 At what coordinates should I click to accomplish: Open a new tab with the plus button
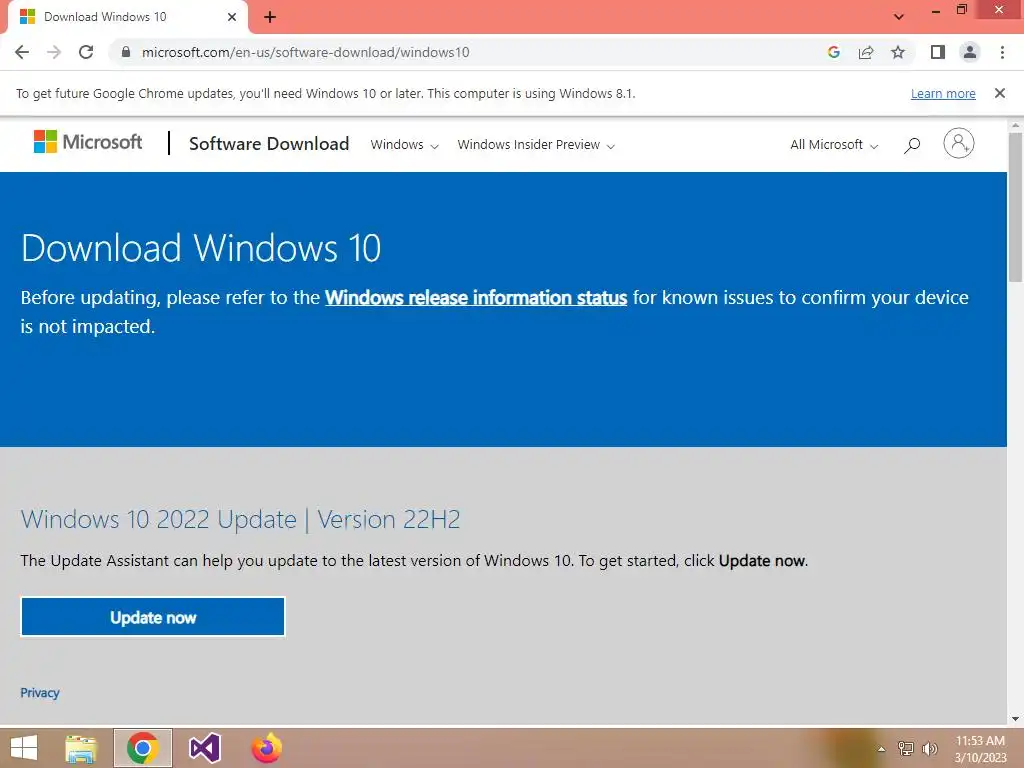pyautogui.click(x=270, y=17)
